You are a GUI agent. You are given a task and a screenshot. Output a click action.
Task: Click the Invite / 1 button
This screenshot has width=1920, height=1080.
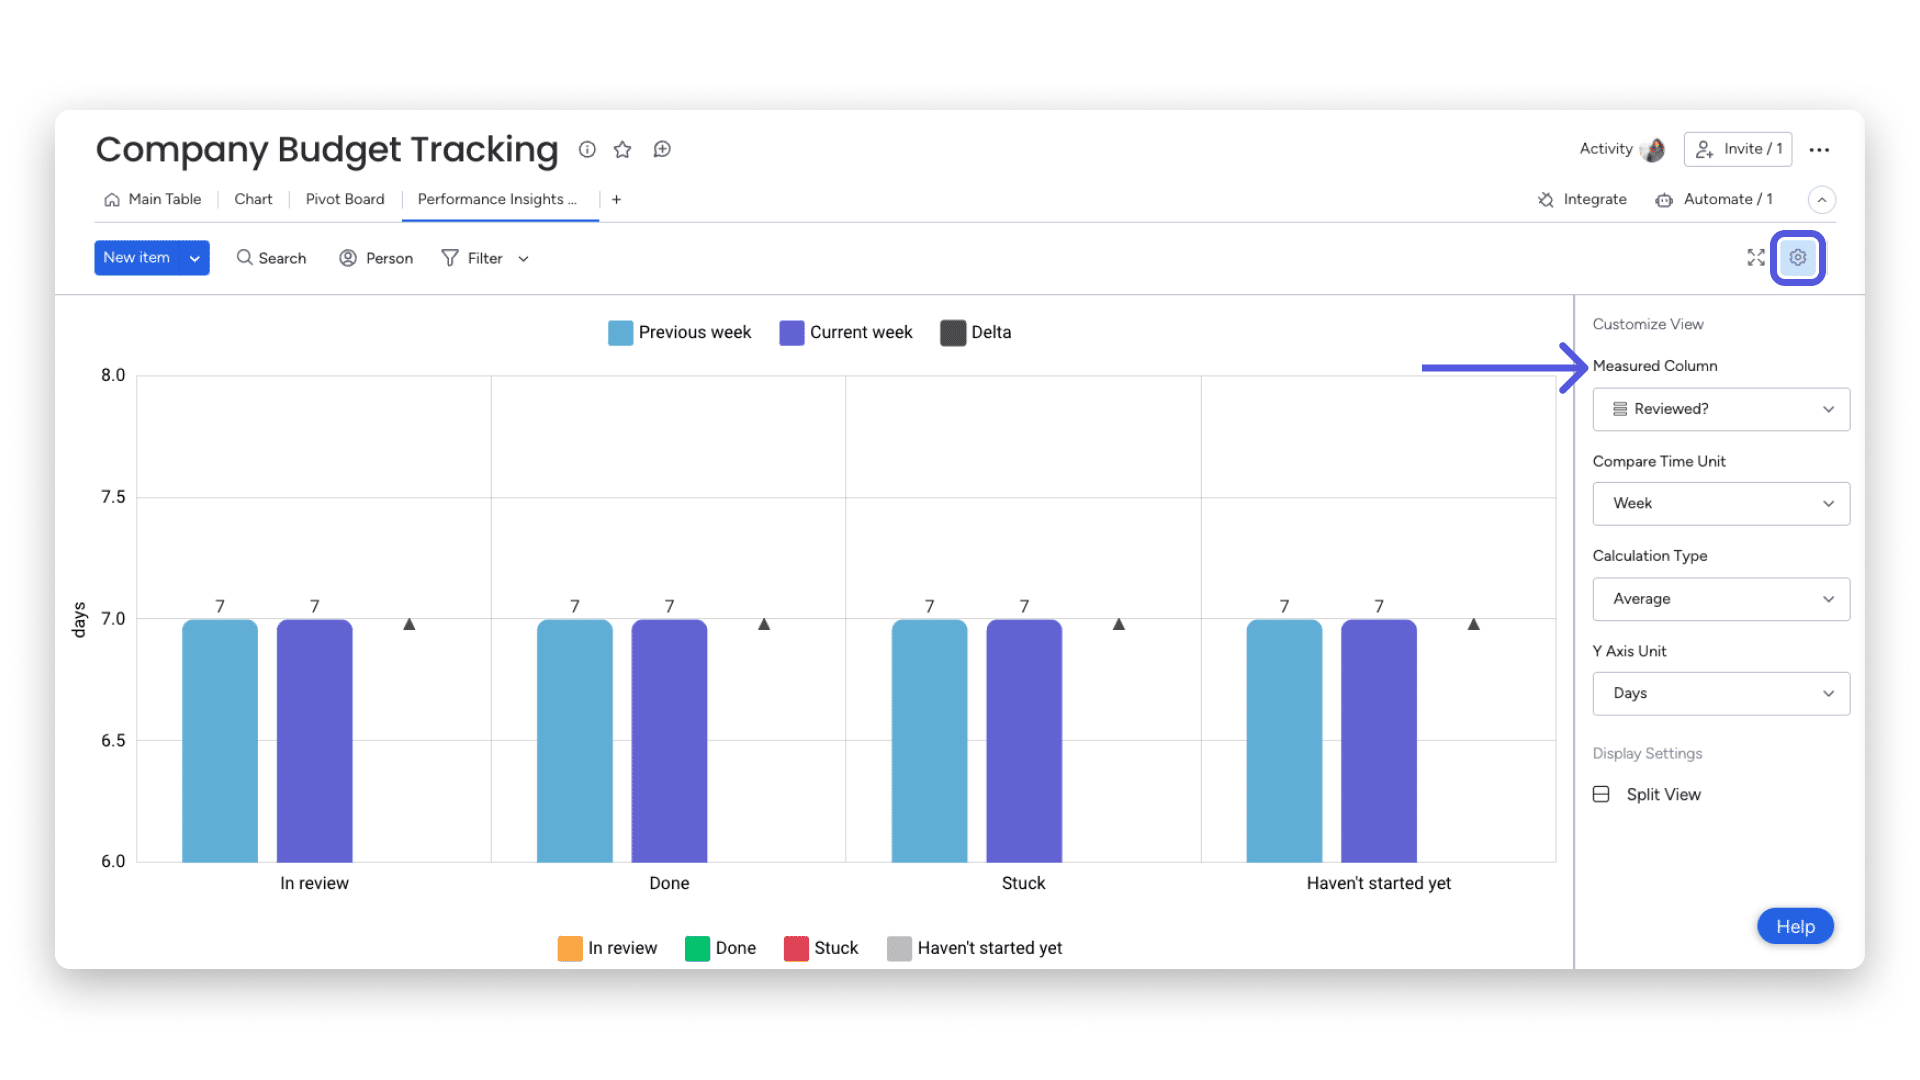[1738, 149]
